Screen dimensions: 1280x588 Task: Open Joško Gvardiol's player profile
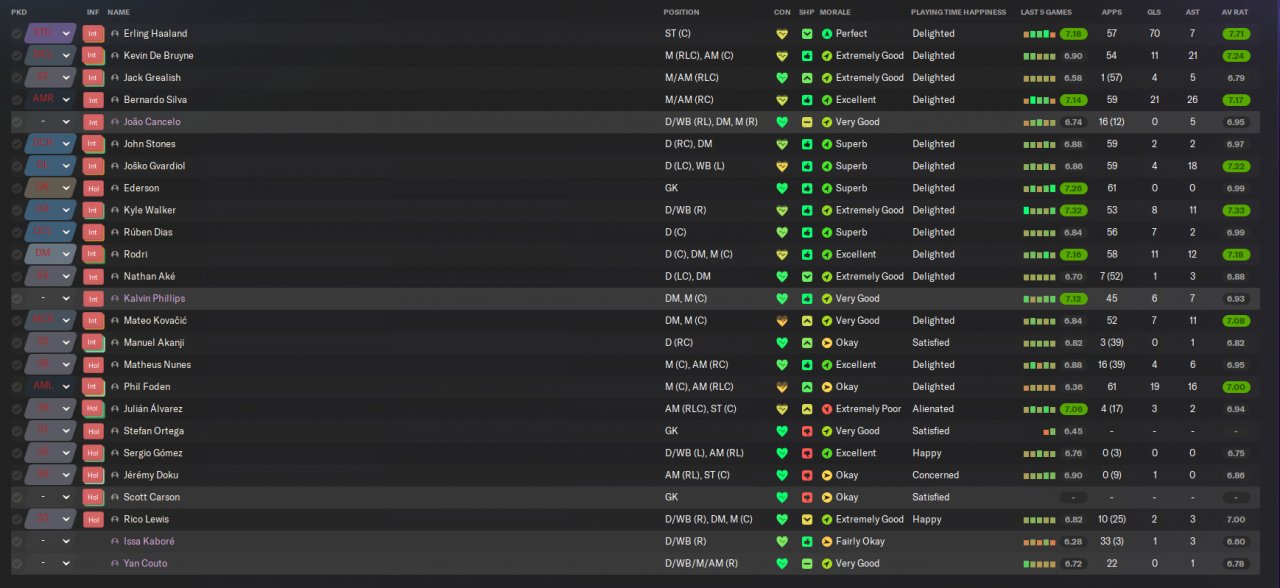pos(154,166)
